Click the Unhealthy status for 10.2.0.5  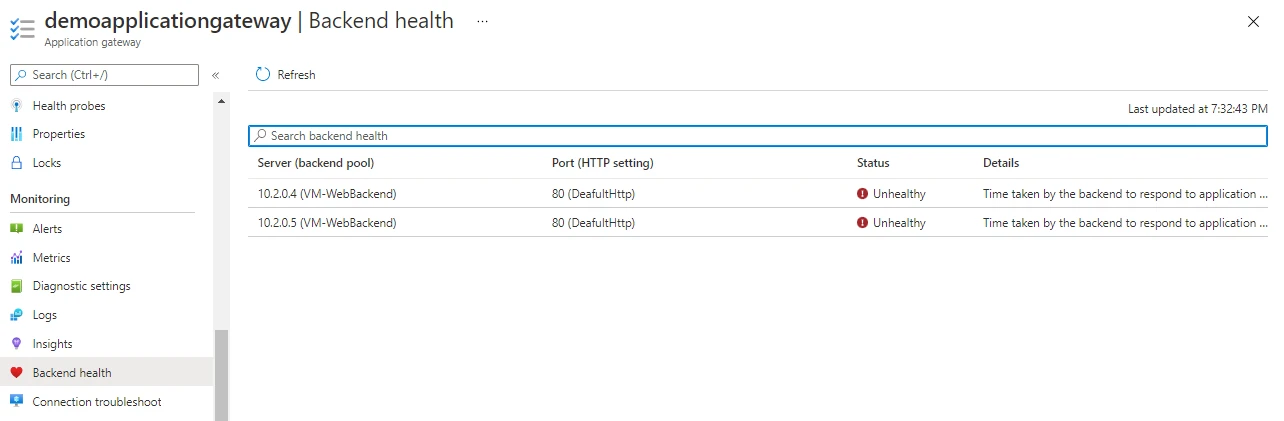[898, 223]
